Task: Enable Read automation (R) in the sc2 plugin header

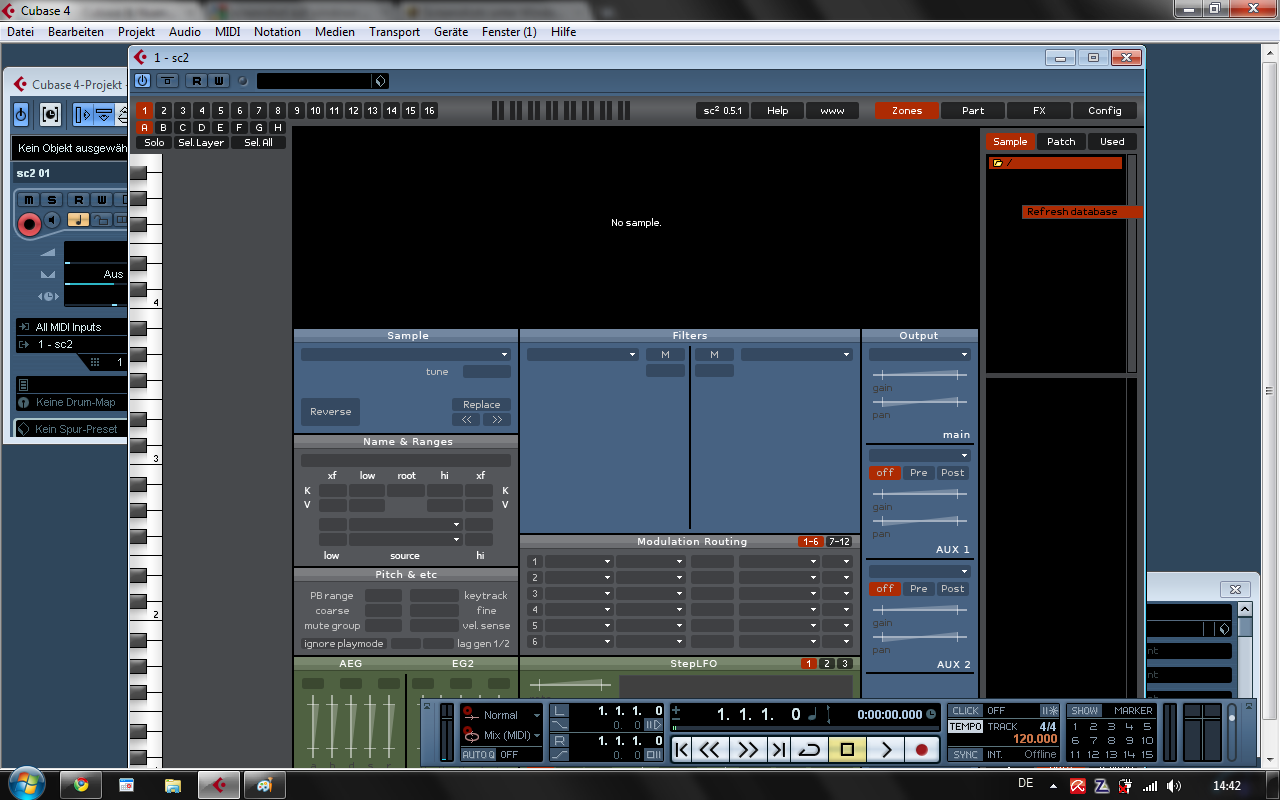Action: tap(196, 81)
